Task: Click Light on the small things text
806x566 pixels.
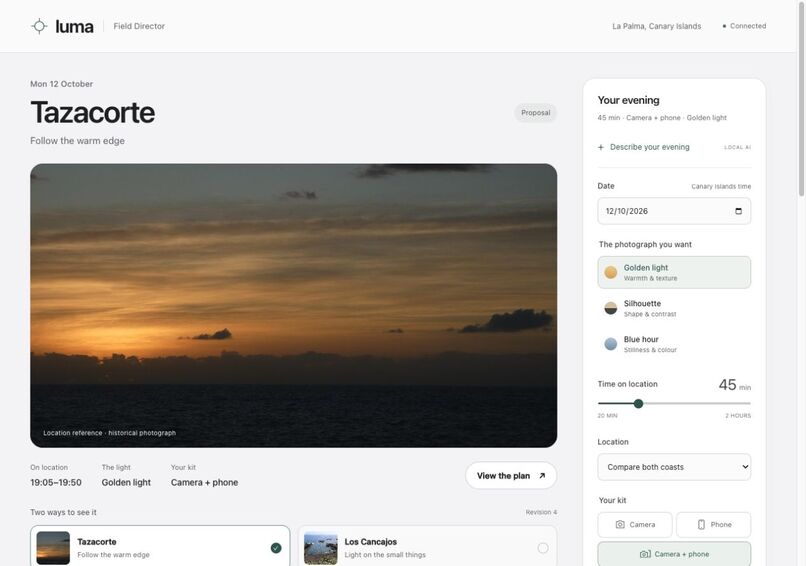Action: pyautogui.click(x=385, y=555)
